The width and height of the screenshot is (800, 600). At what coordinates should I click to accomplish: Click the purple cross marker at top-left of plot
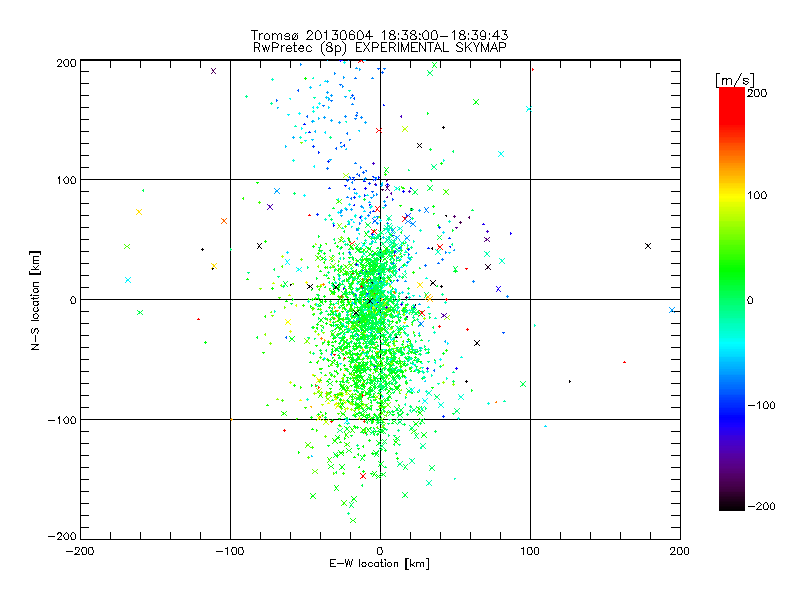pos(213,71)
